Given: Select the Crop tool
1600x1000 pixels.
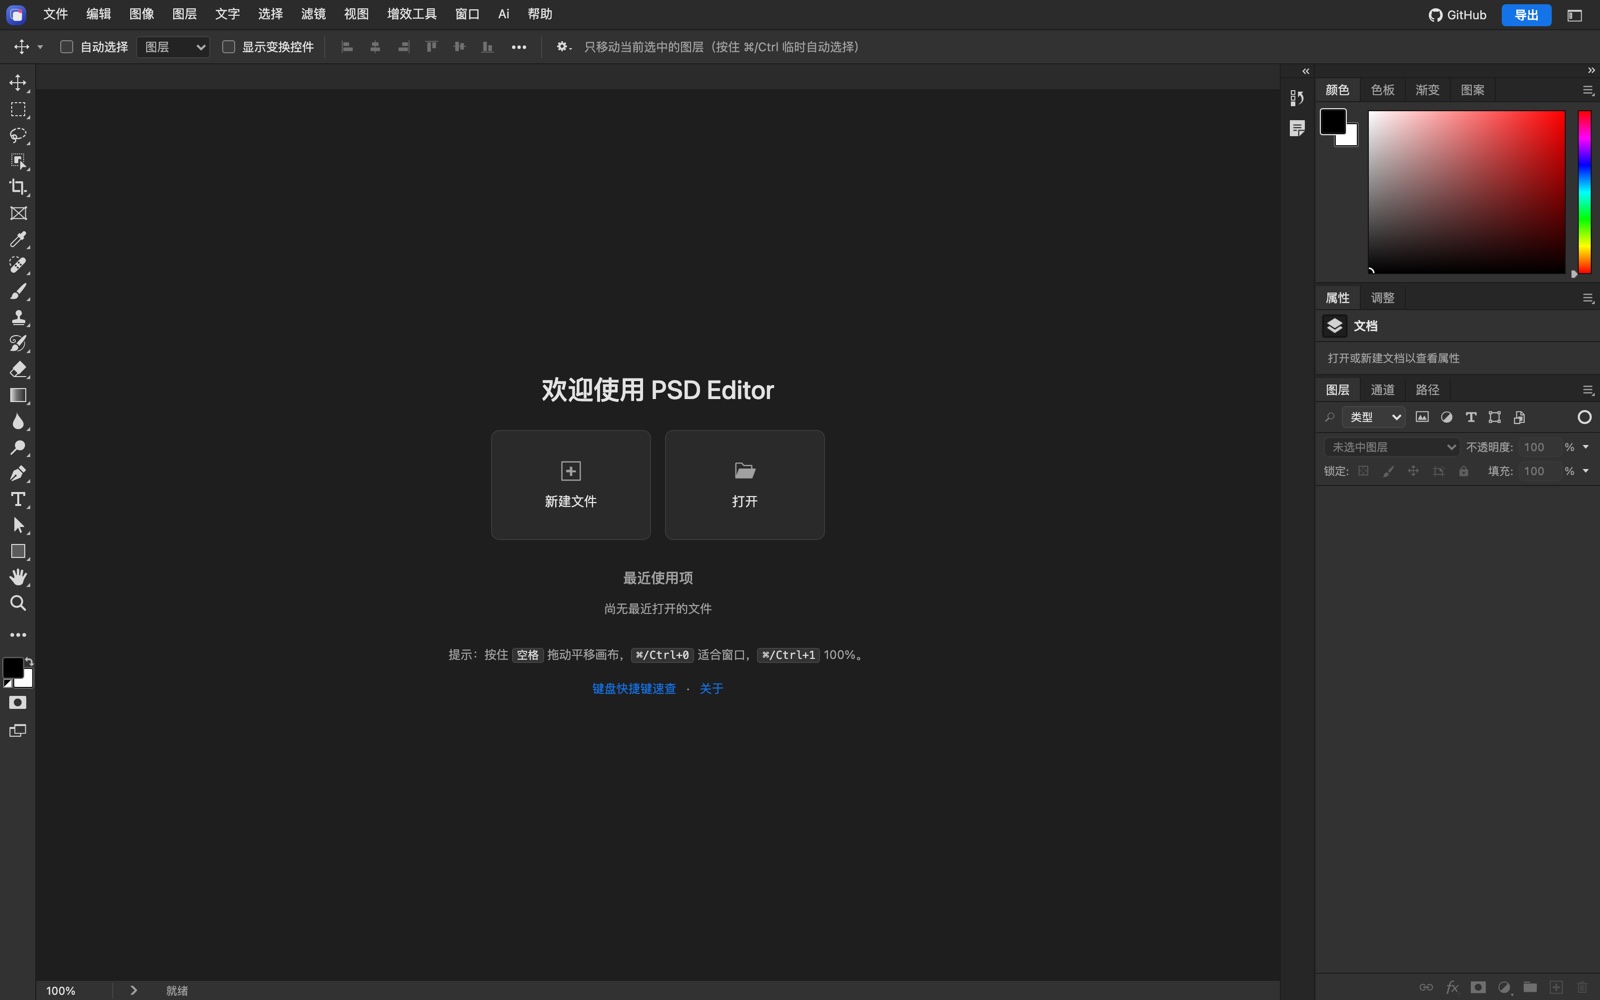Looking at the screenshot, I should (x=18, y=187).
